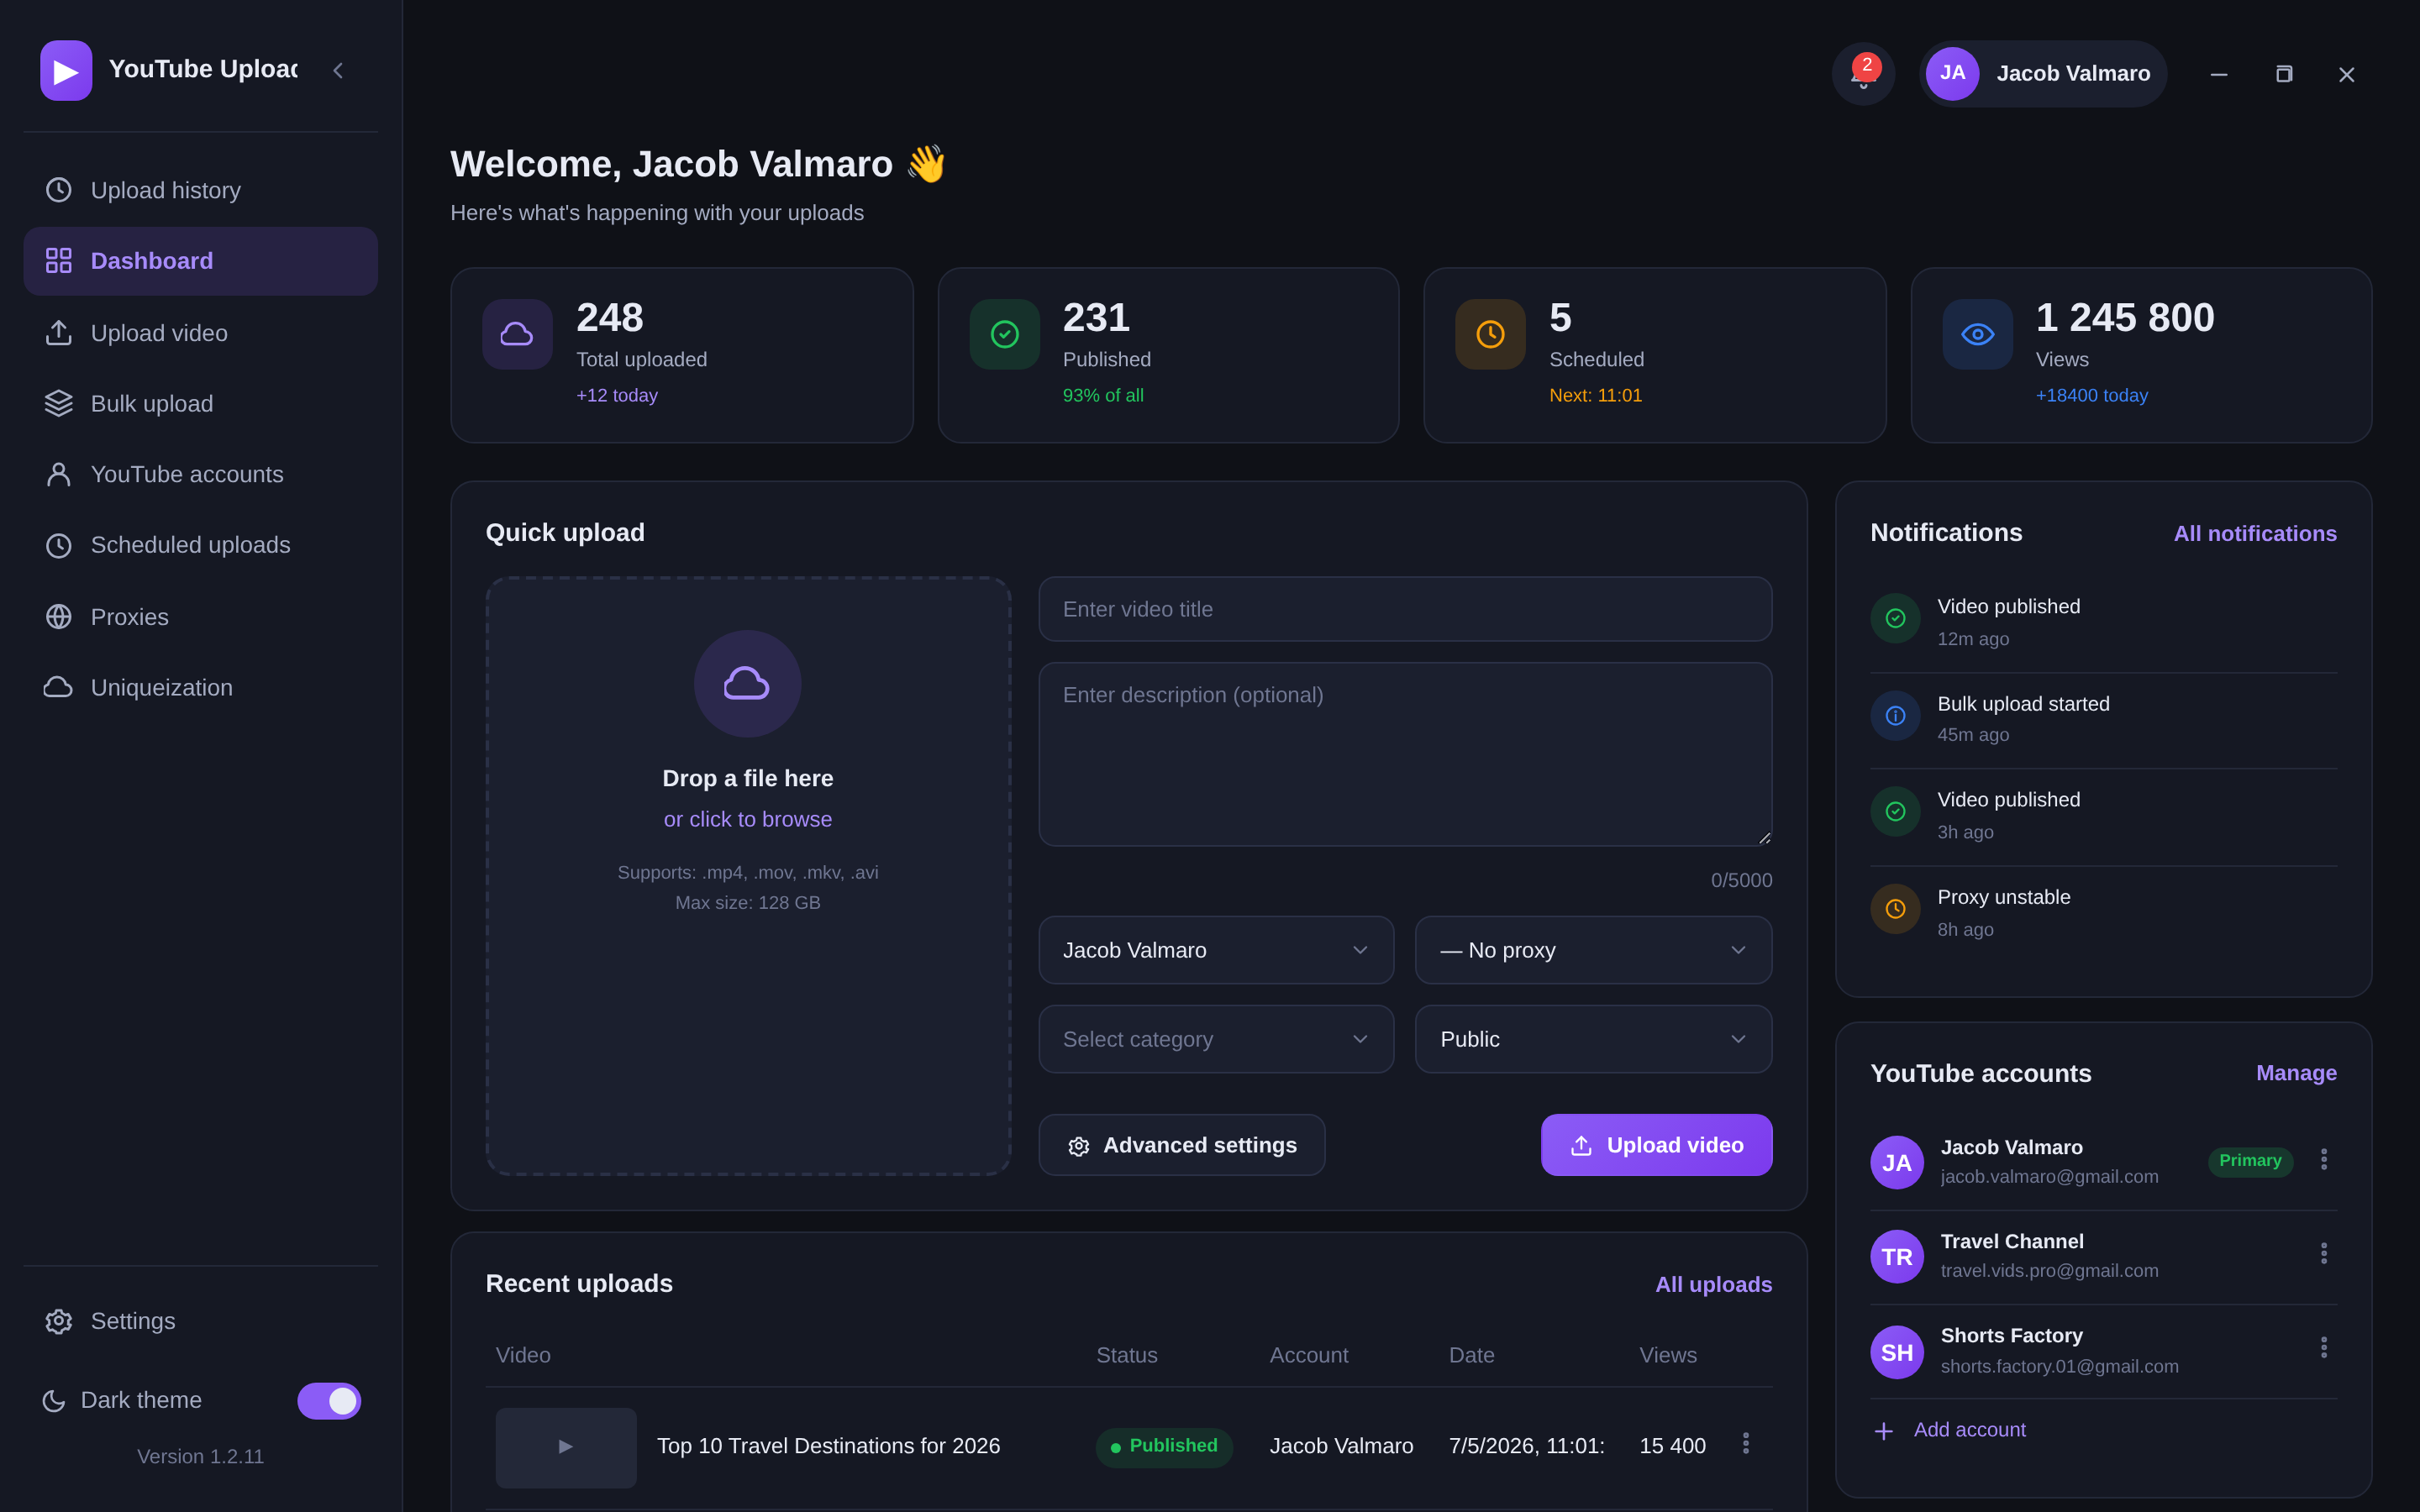Screen dimensions: 2420x1512
Task: Click the Published status badge in uploads
Action: (1164, 1446)
